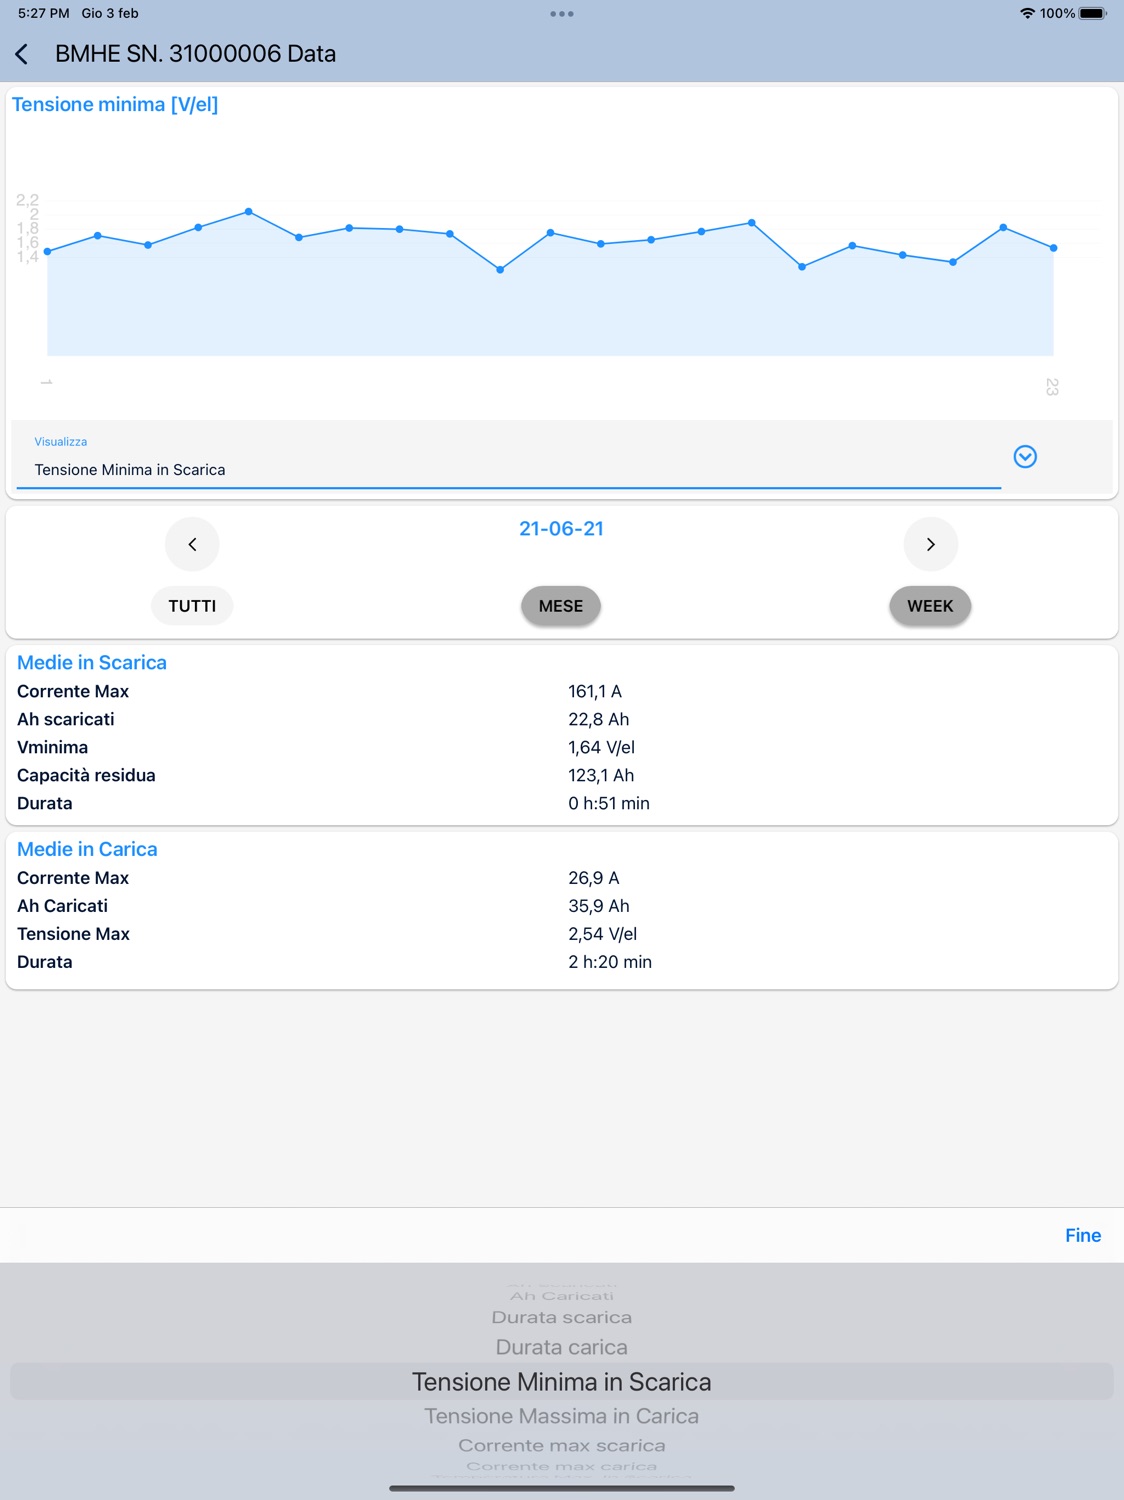1124x1500 pixels.
Task: Tap the Tensione Max label
Action: point(73,934)
